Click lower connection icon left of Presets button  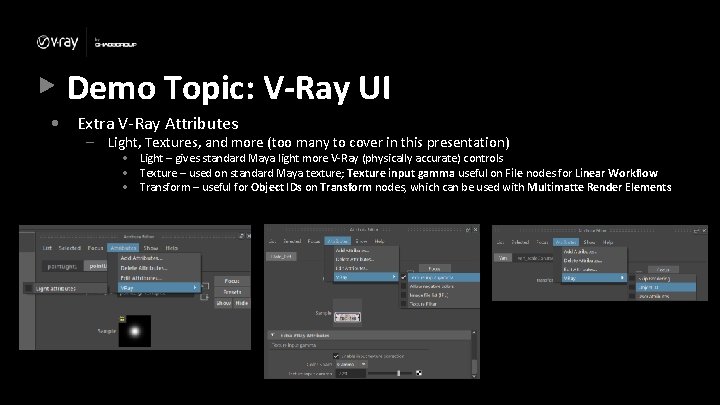tap(205, 297)
